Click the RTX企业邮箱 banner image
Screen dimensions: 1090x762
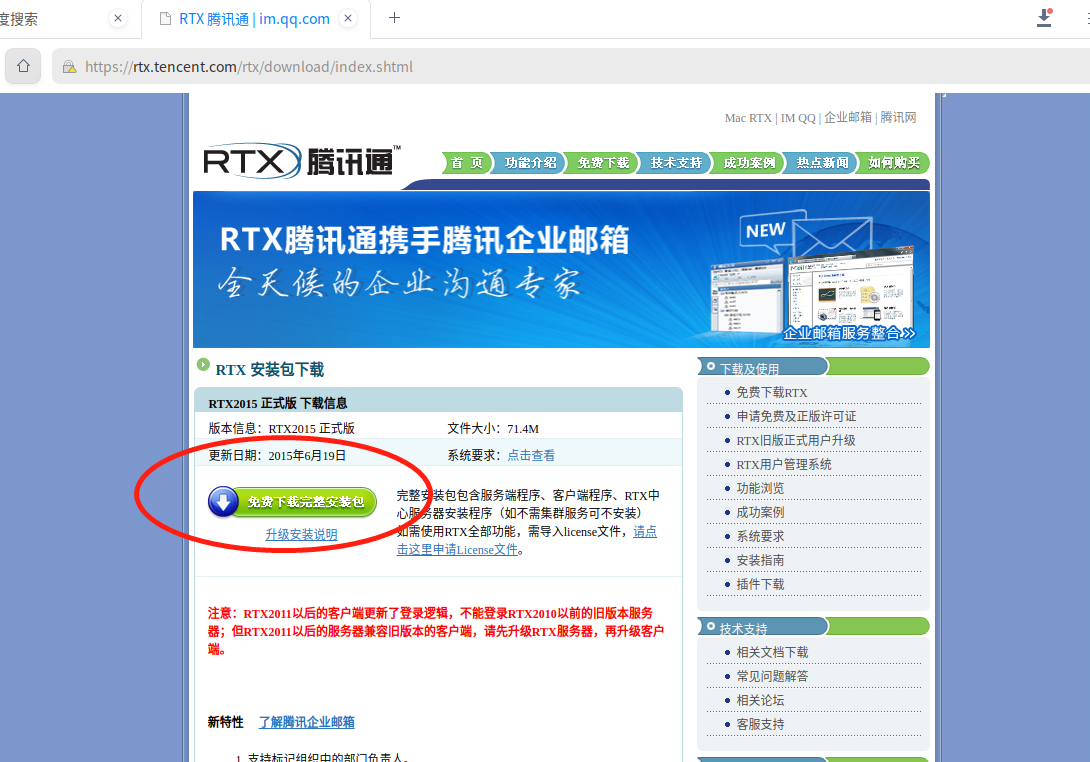(561, 270)
